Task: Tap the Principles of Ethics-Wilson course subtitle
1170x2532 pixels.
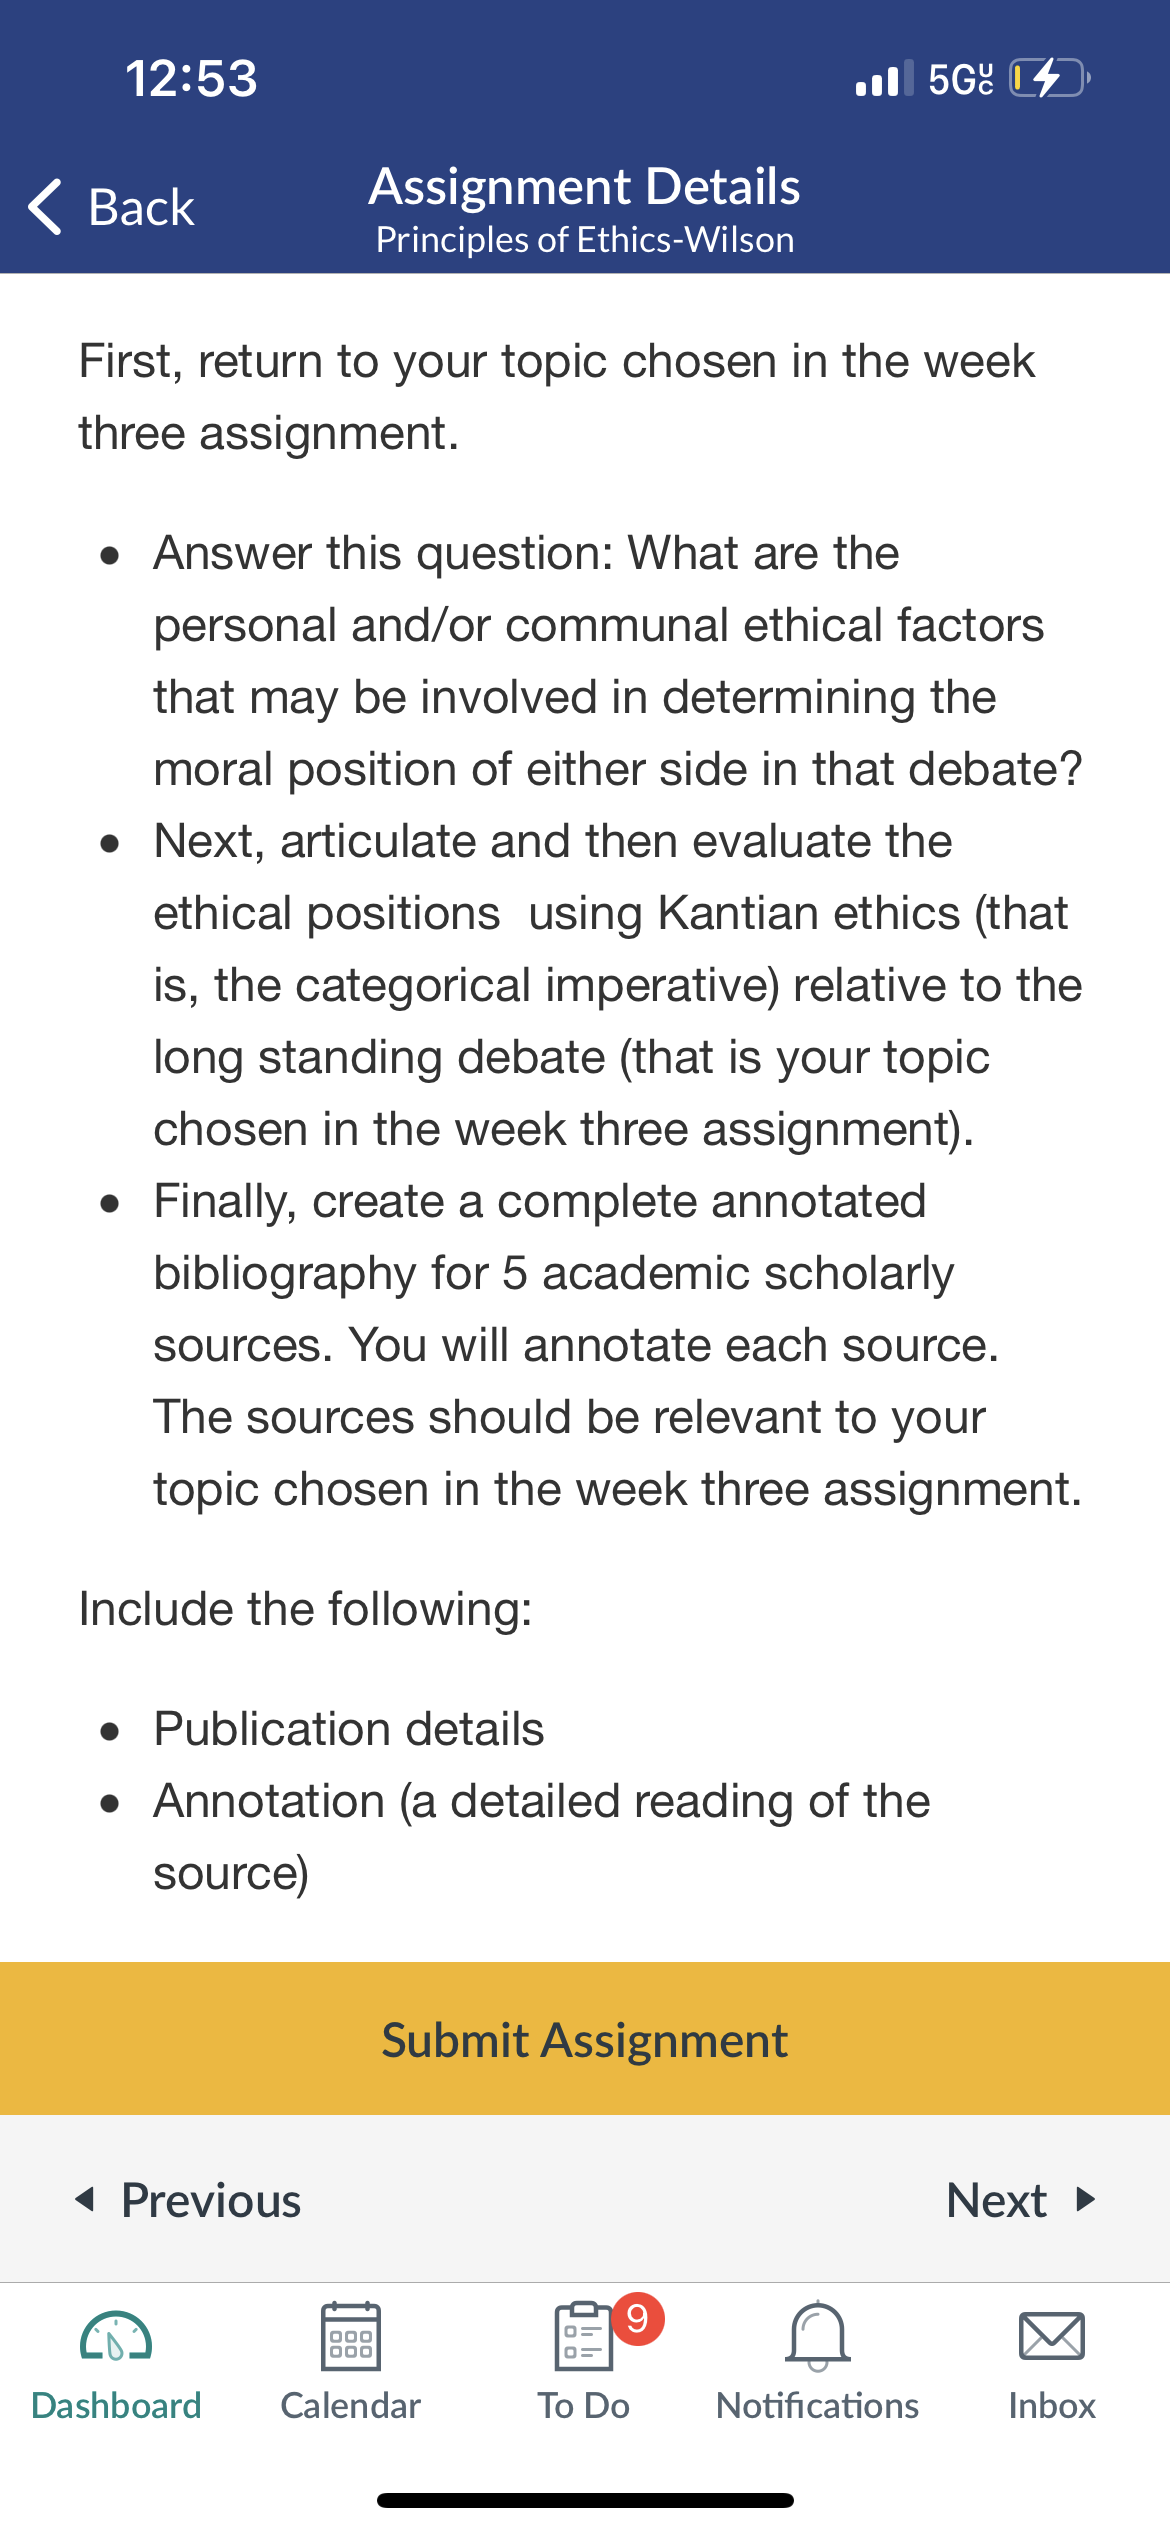Action: (585, 240)
